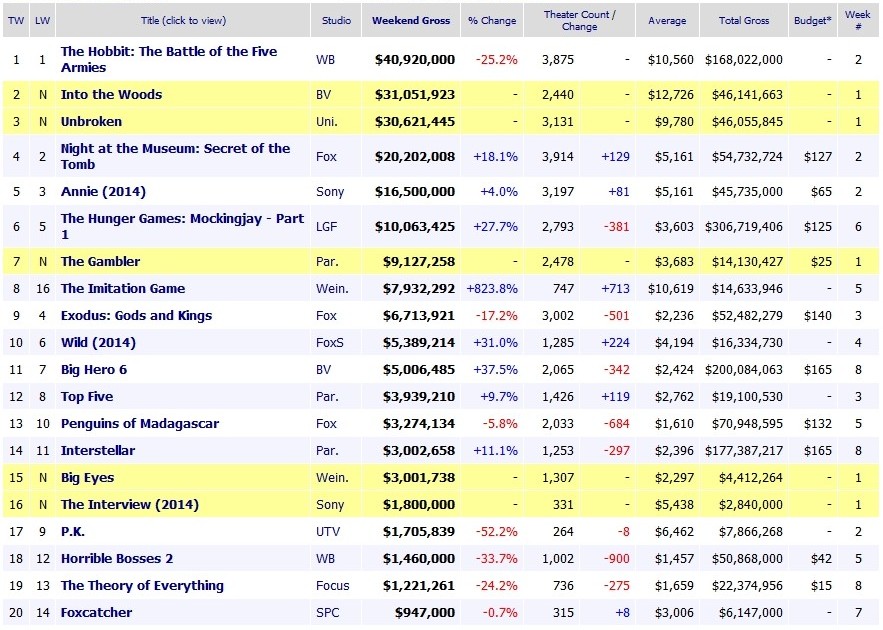Viewport: 883px width, 630px height.
Task: View The Interview (2014) page
Action: (x=130, y=504)
